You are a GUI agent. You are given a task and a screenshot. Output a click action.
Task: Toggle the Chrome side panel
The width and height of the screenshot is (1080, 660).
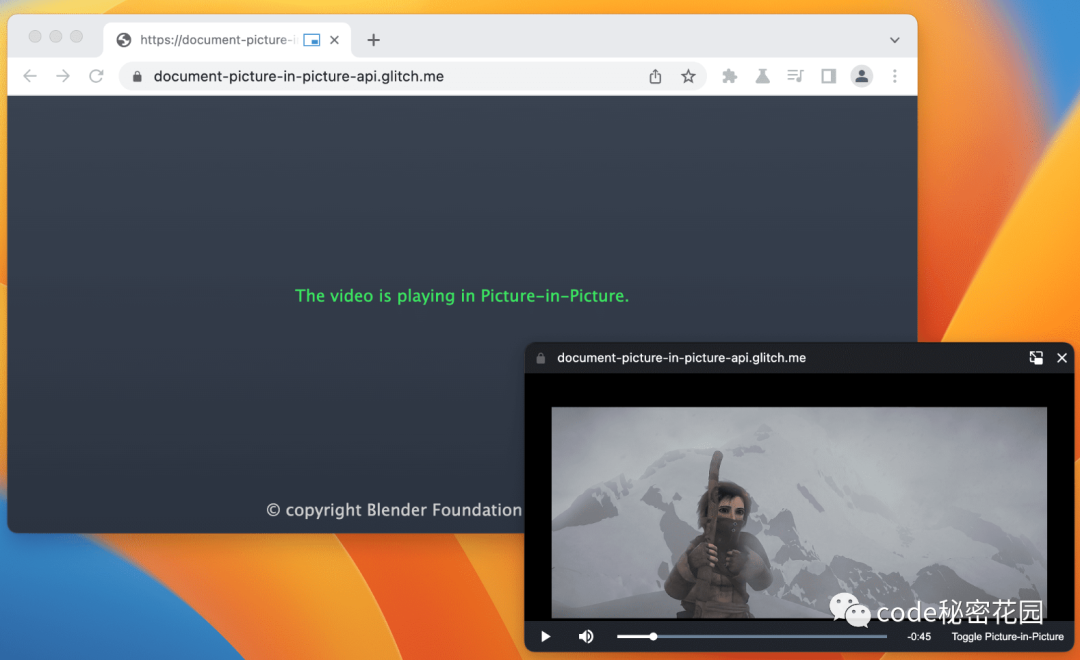coord(829,76)
